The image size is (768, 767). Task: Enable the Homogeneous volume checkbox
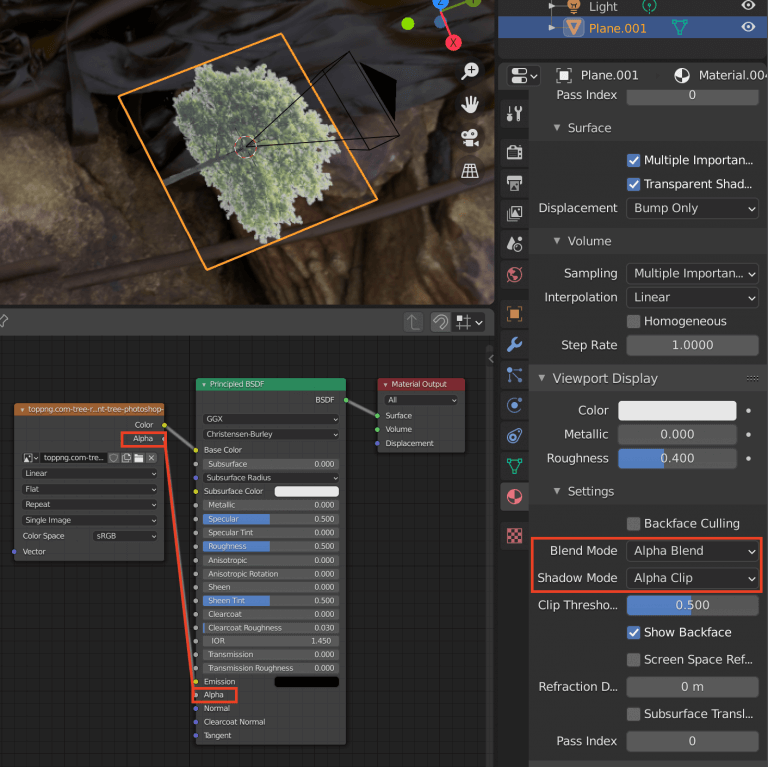(x=634, y=322)
